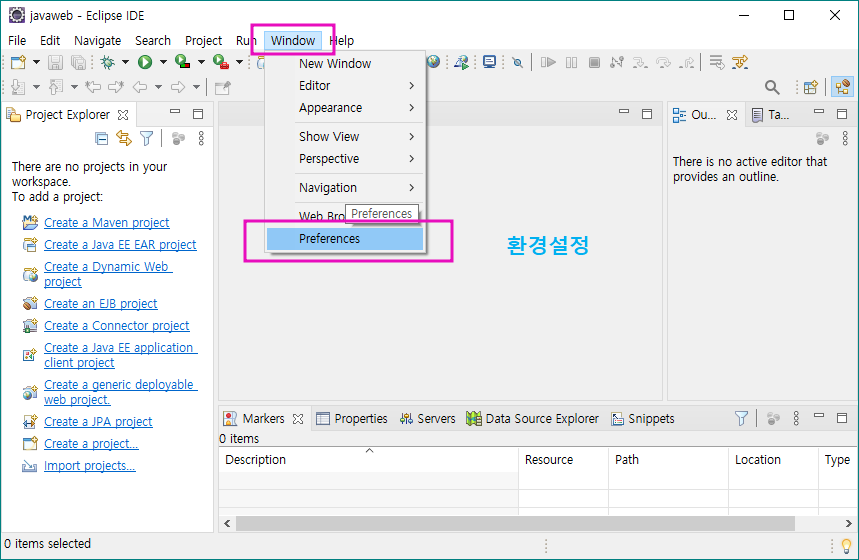
Task: Click the Step Return icon
Action: click(686, 62)
